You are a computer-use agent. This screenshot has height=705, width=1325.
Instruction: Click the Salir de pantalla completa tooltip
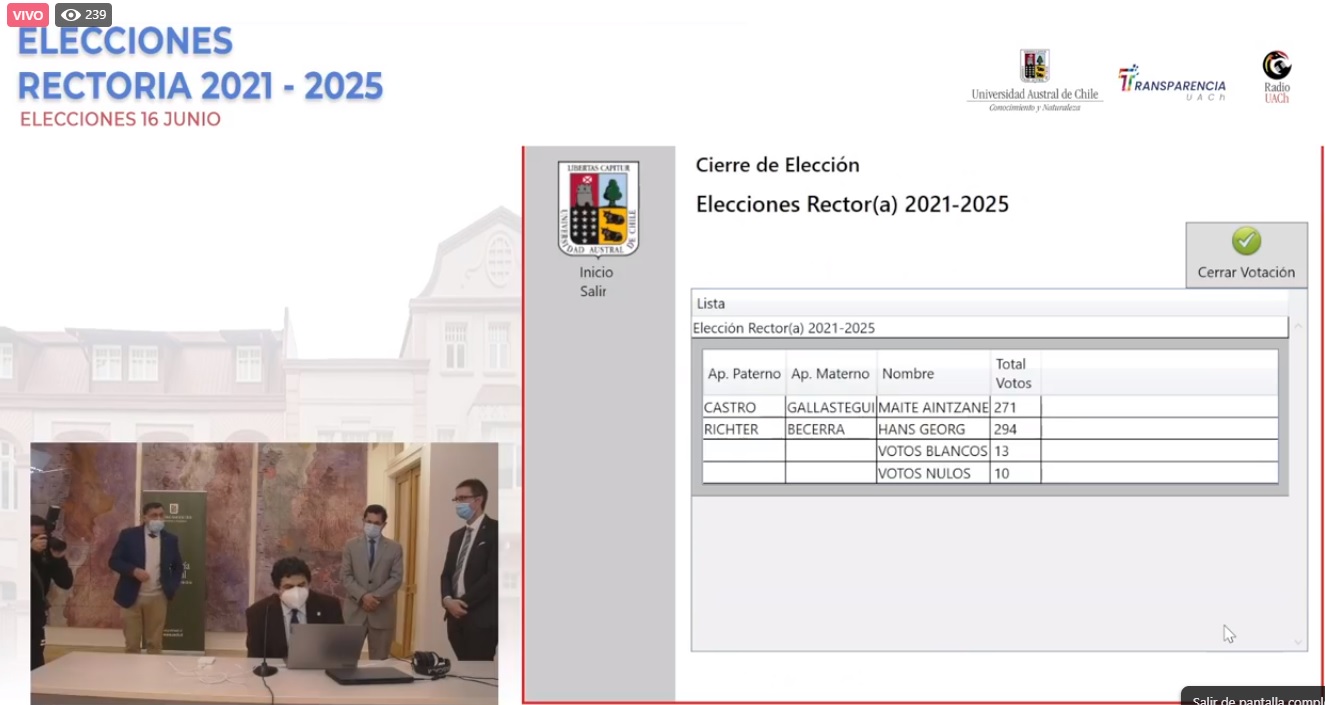tap(1252, 697)
